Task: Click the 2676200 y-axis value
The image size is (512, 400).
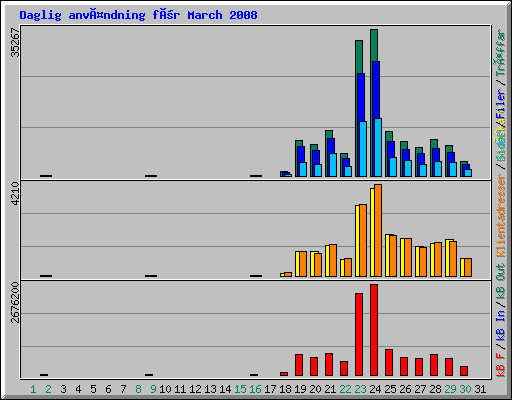Action: click(x=15, y=303)
